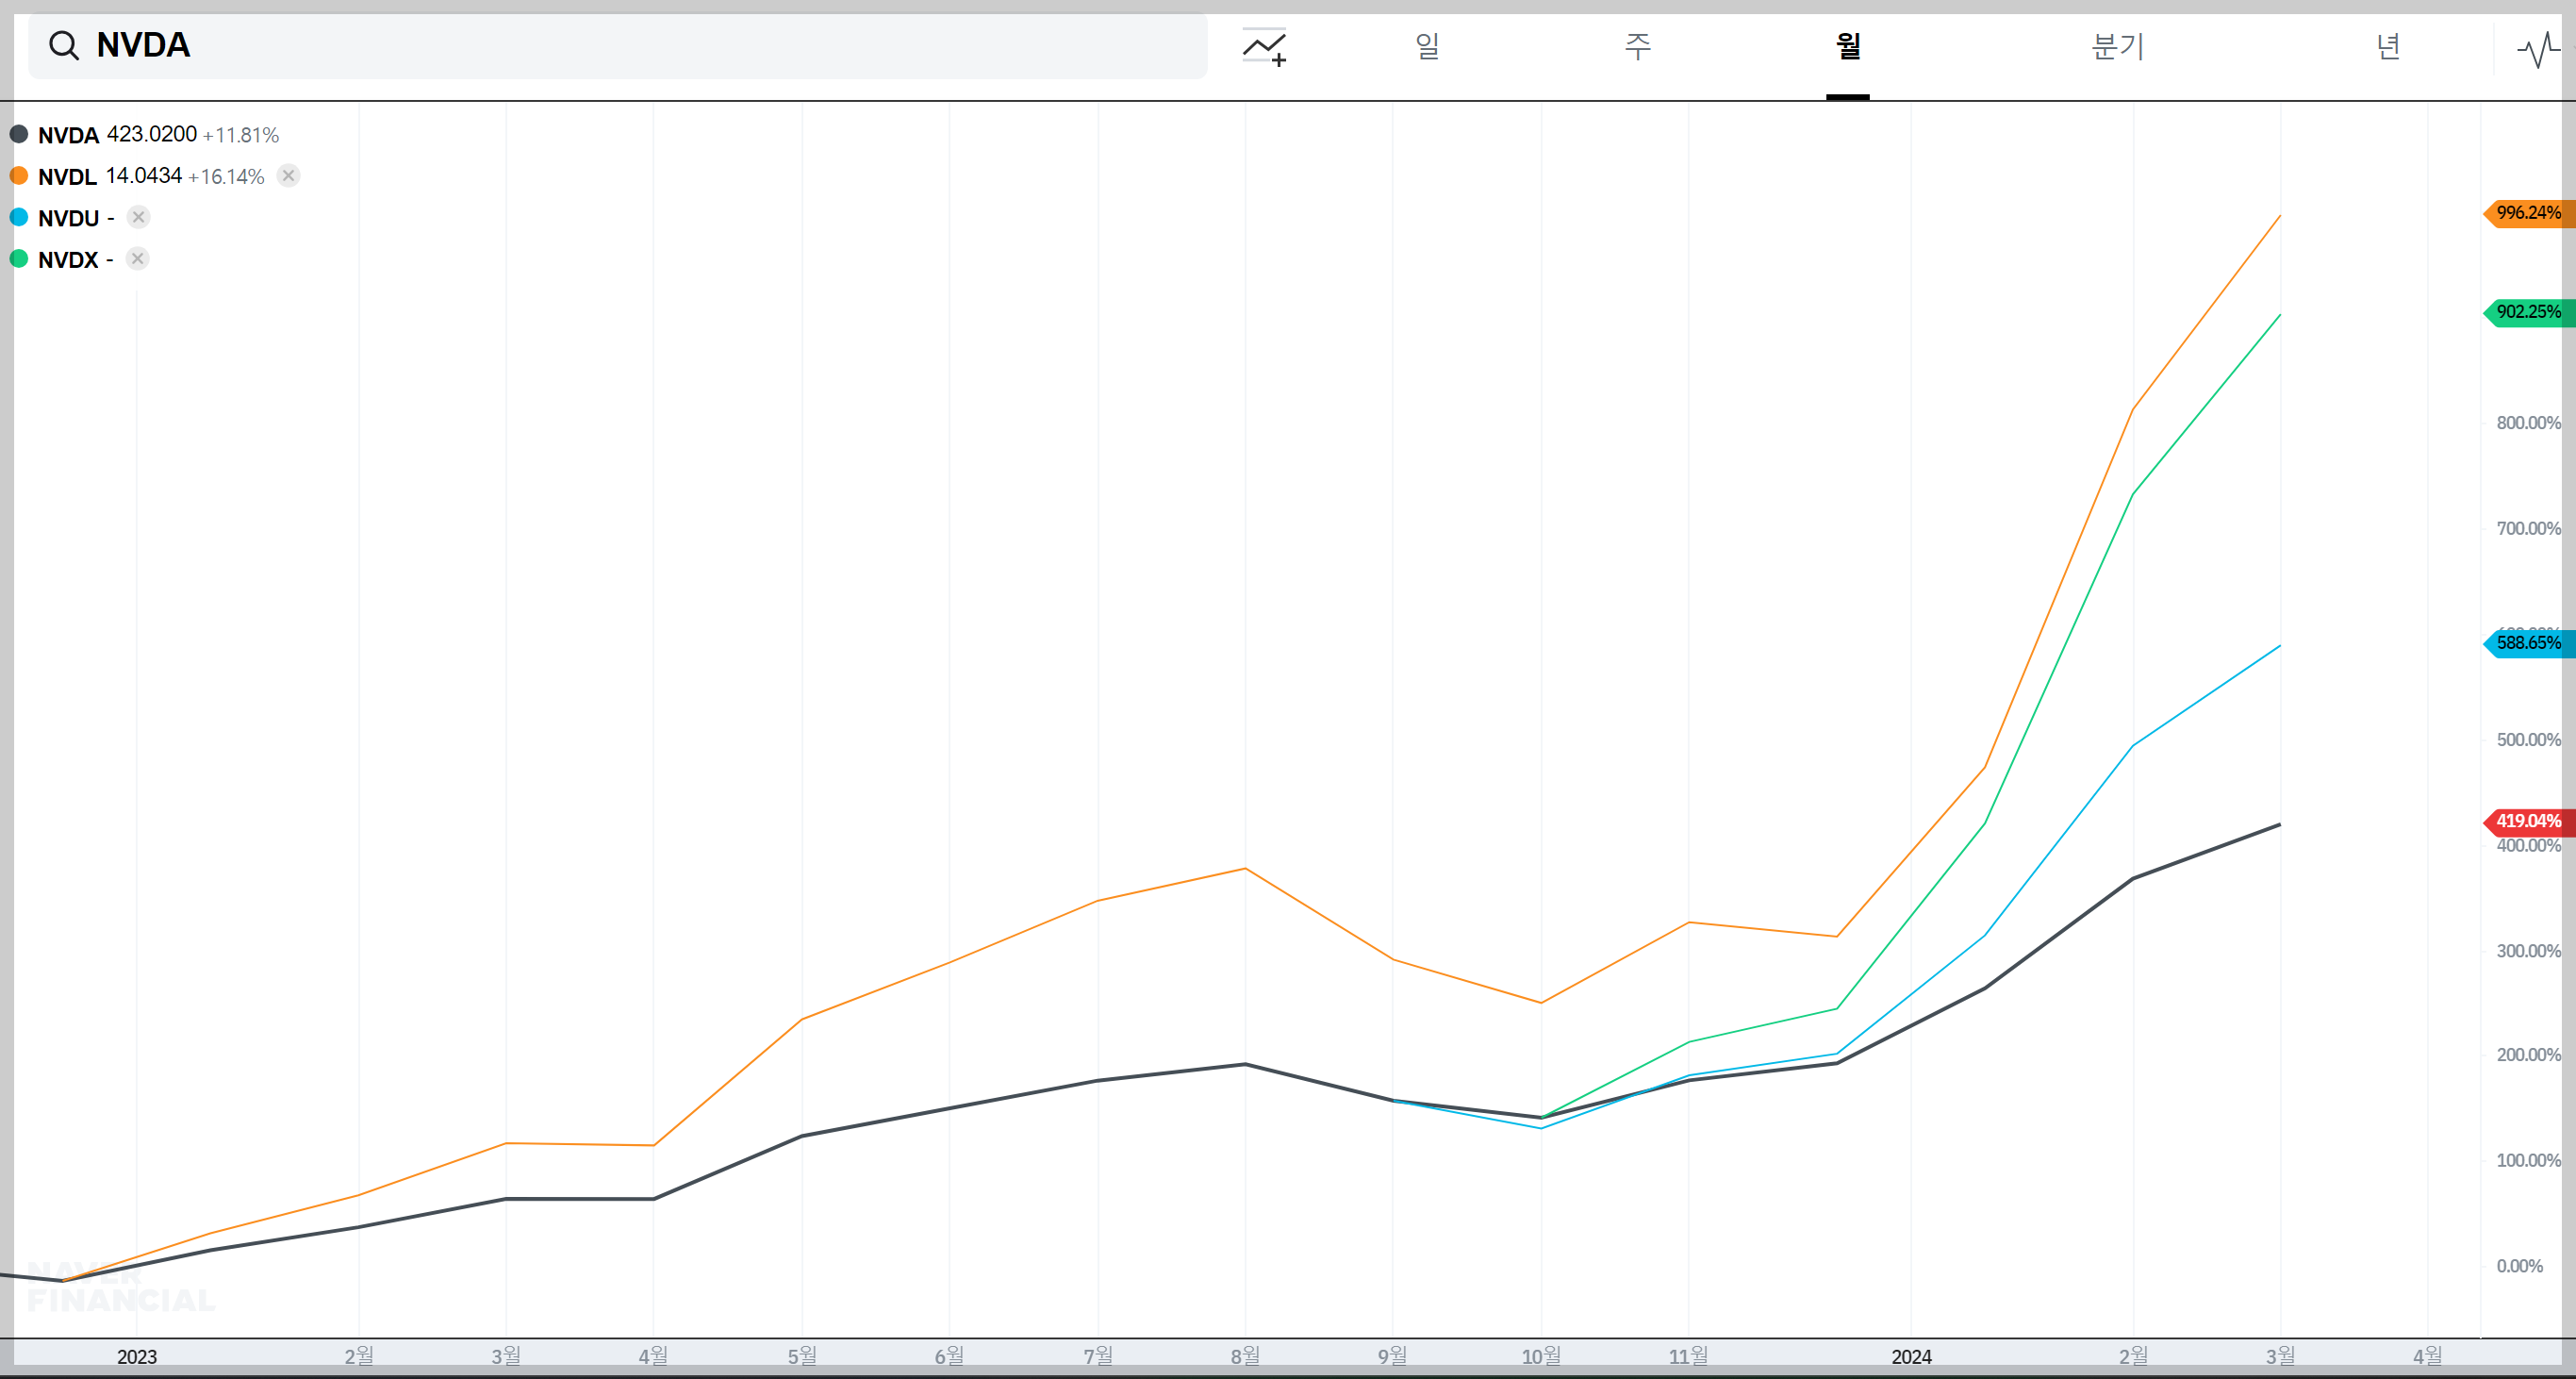This screenshot has height=1379, width=2576.
Task: Click the red 419.04% axis label
Action: point(2527,821)
